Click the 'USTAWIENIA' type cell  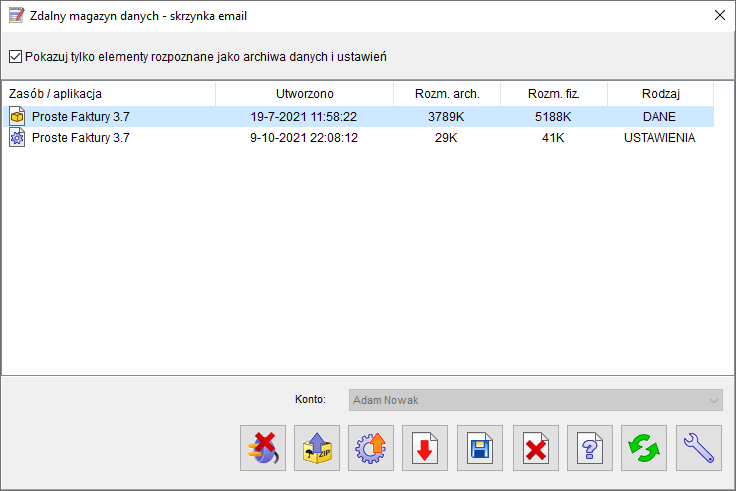pos(659,138)
